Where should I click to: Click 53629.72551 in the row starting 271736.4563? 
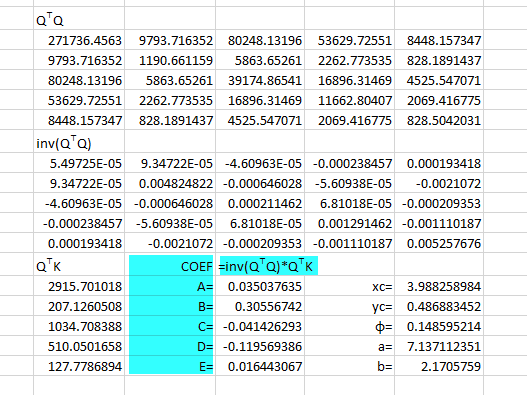tap(350, 40)
